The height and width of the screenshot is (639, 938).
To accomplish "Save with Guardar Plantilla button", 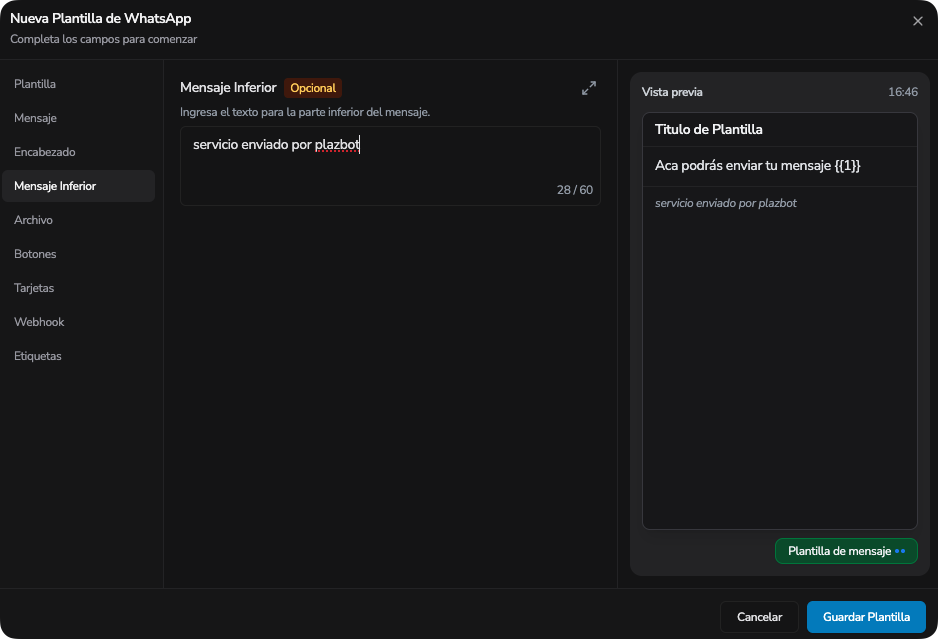I will tap(866, 617).
